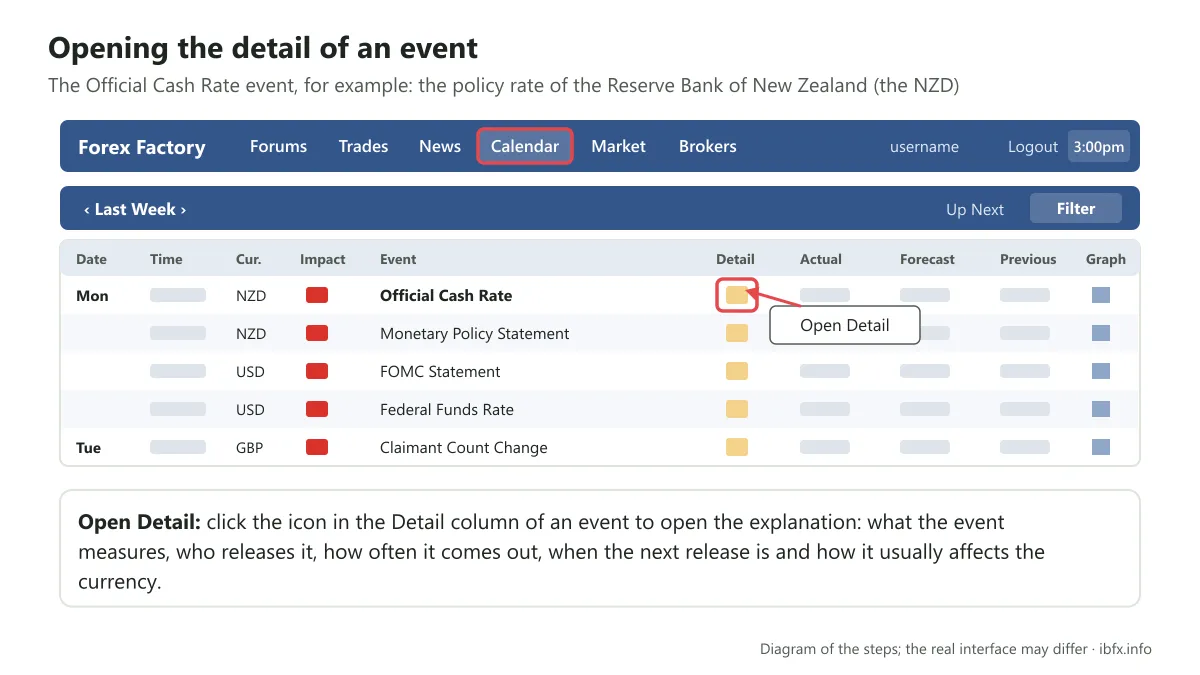Click NZD currency in Official Cash Rate row
This screenshot has height=675, width=1200.
250,295
